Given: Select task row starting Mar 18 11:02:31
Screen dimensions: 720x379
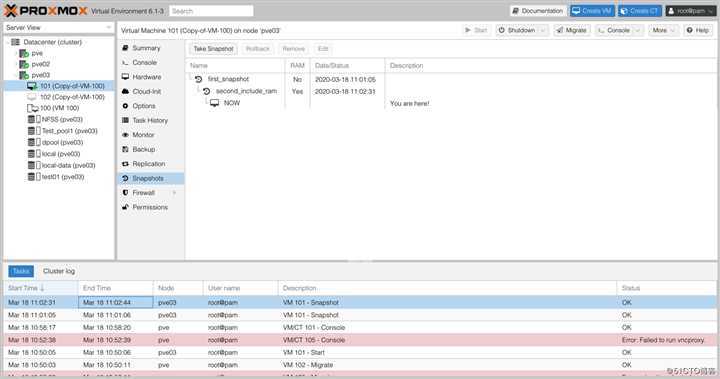Looking at the screenshot, I should click(360, 303).
